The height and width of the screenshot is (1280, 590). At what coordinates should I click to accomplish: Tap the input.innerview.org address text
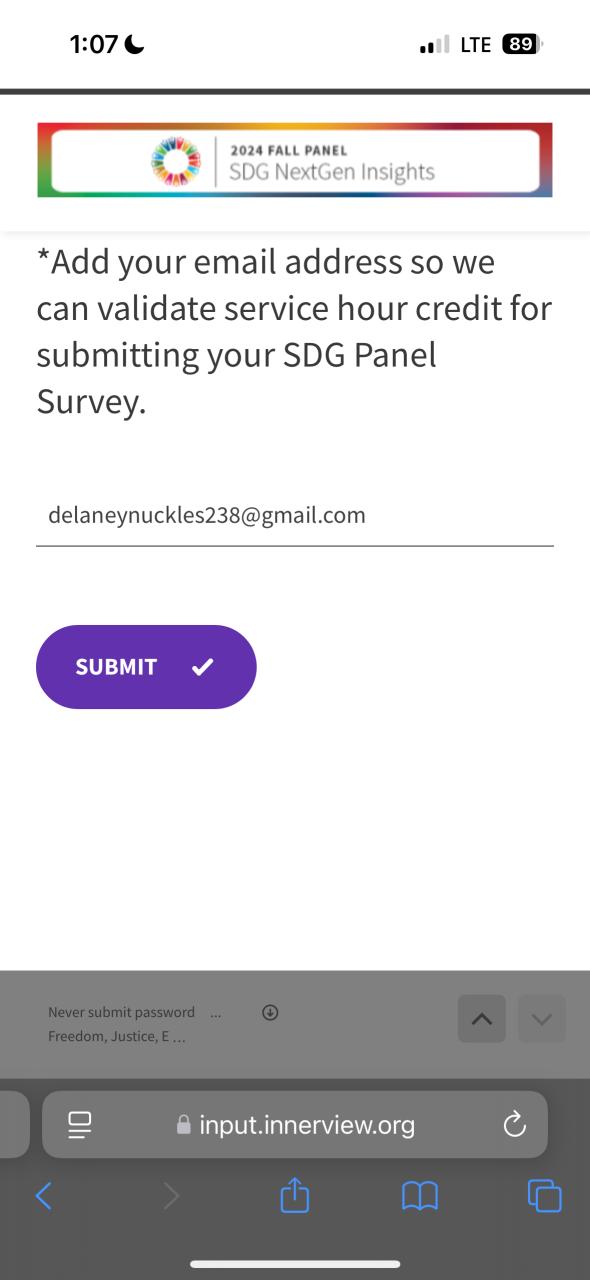307,1125
